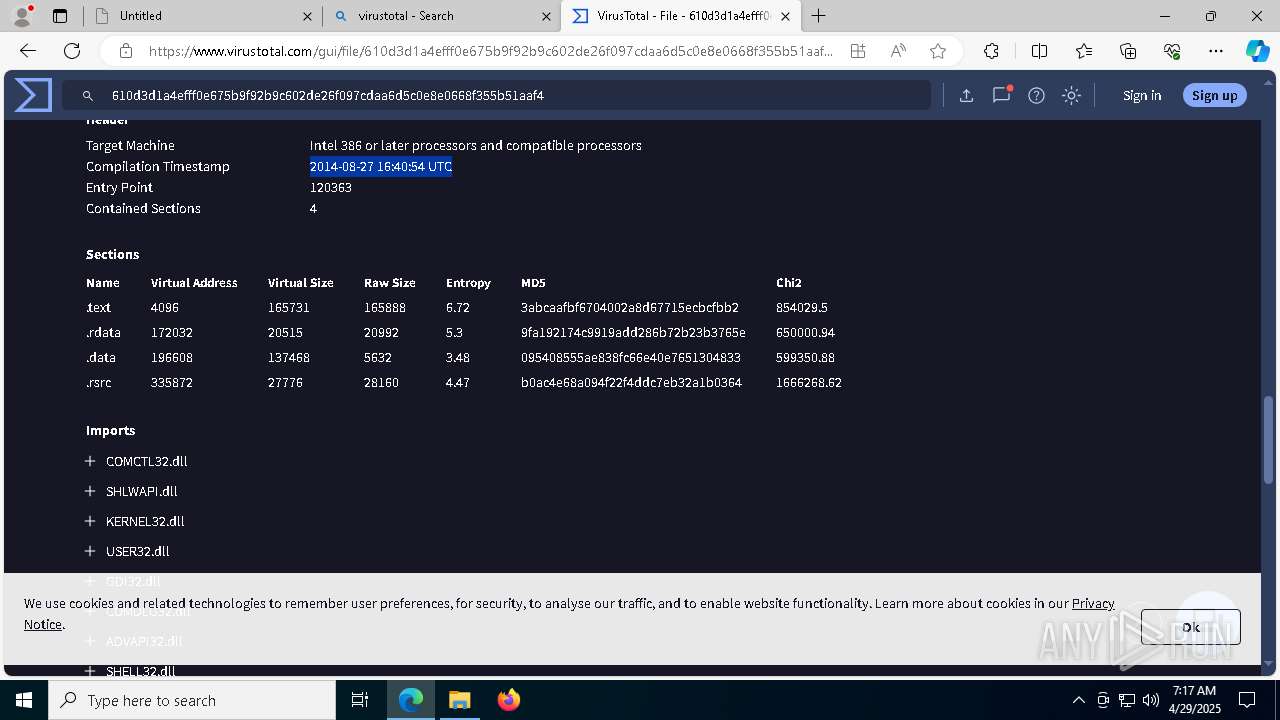Click the highlighted compilation timestamp value

pyautogui.click(x=381, y=166)
